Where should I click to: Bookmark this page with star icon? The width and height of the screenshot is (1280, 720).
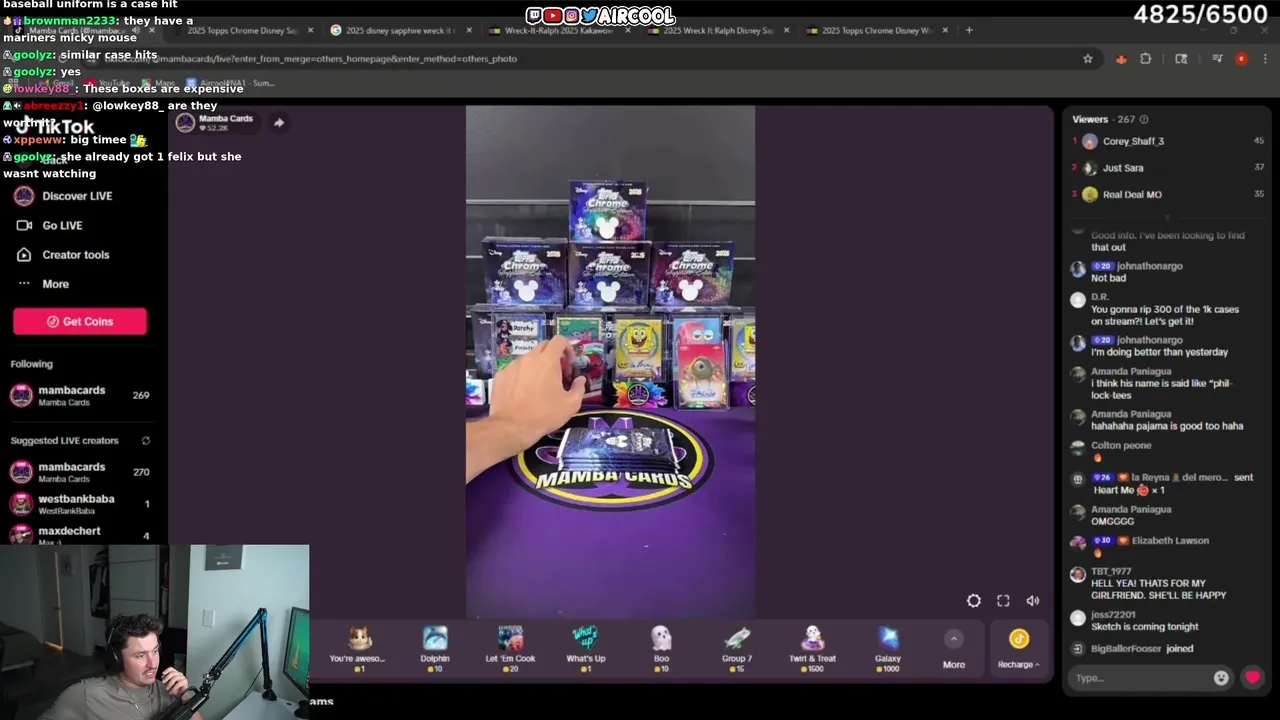(1088, 59)
